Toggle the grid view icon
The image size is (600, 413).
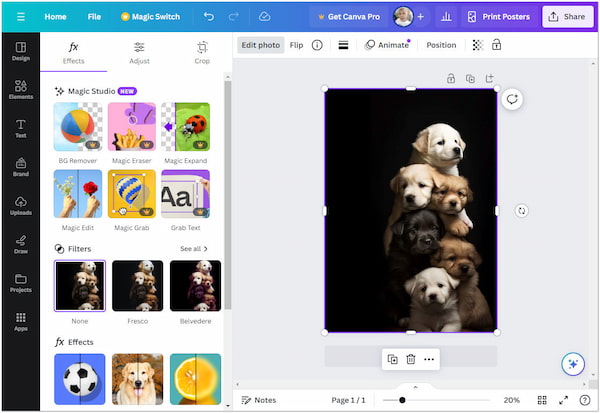point(542,400)
